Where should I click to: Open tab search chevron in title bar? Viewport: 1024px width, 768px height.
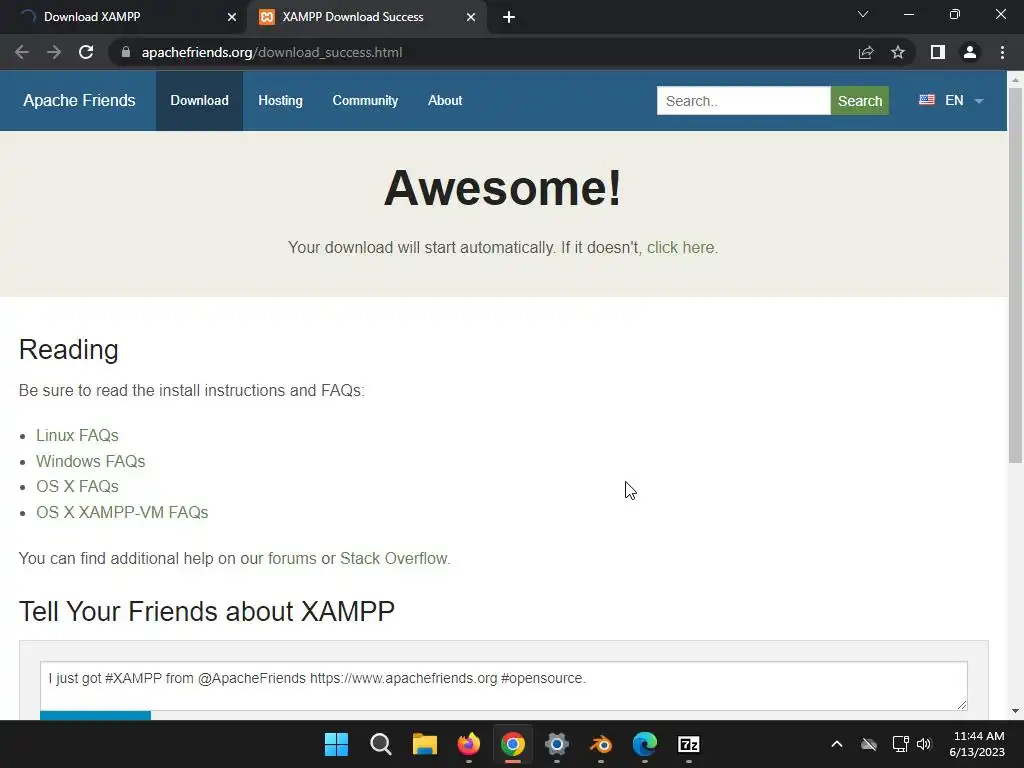click(863, 14)
